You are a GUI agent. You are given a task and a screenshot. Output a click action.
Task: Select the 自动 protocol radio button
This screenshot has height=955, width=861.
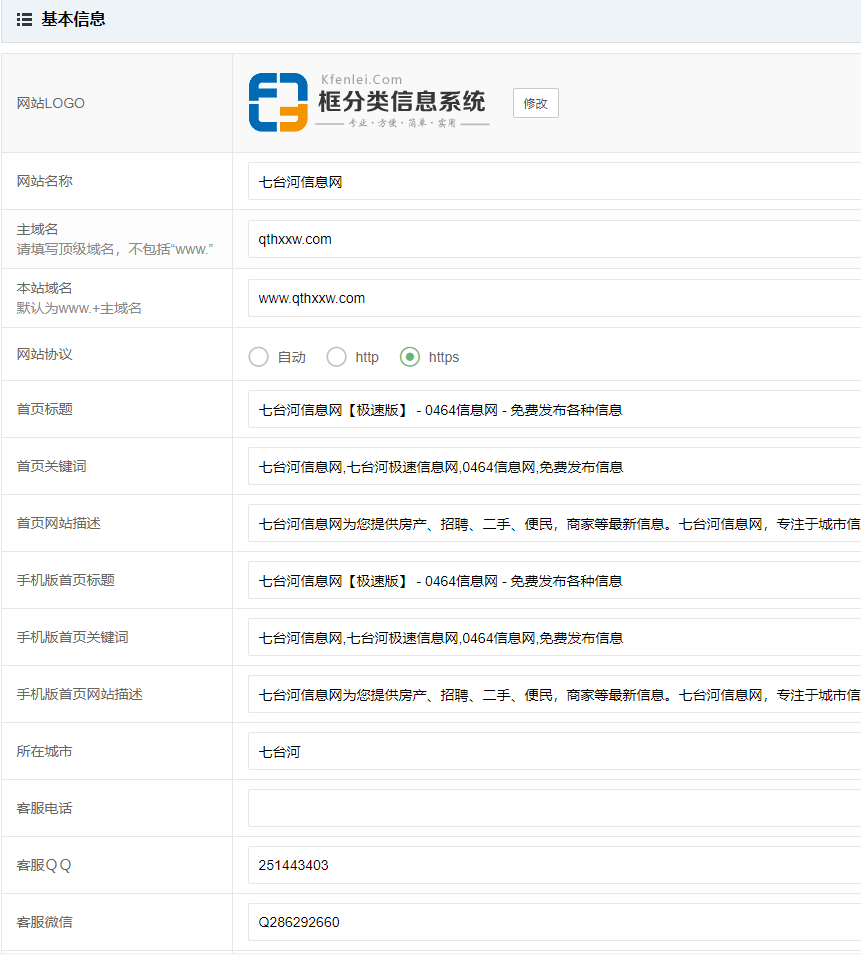point(259,357)
